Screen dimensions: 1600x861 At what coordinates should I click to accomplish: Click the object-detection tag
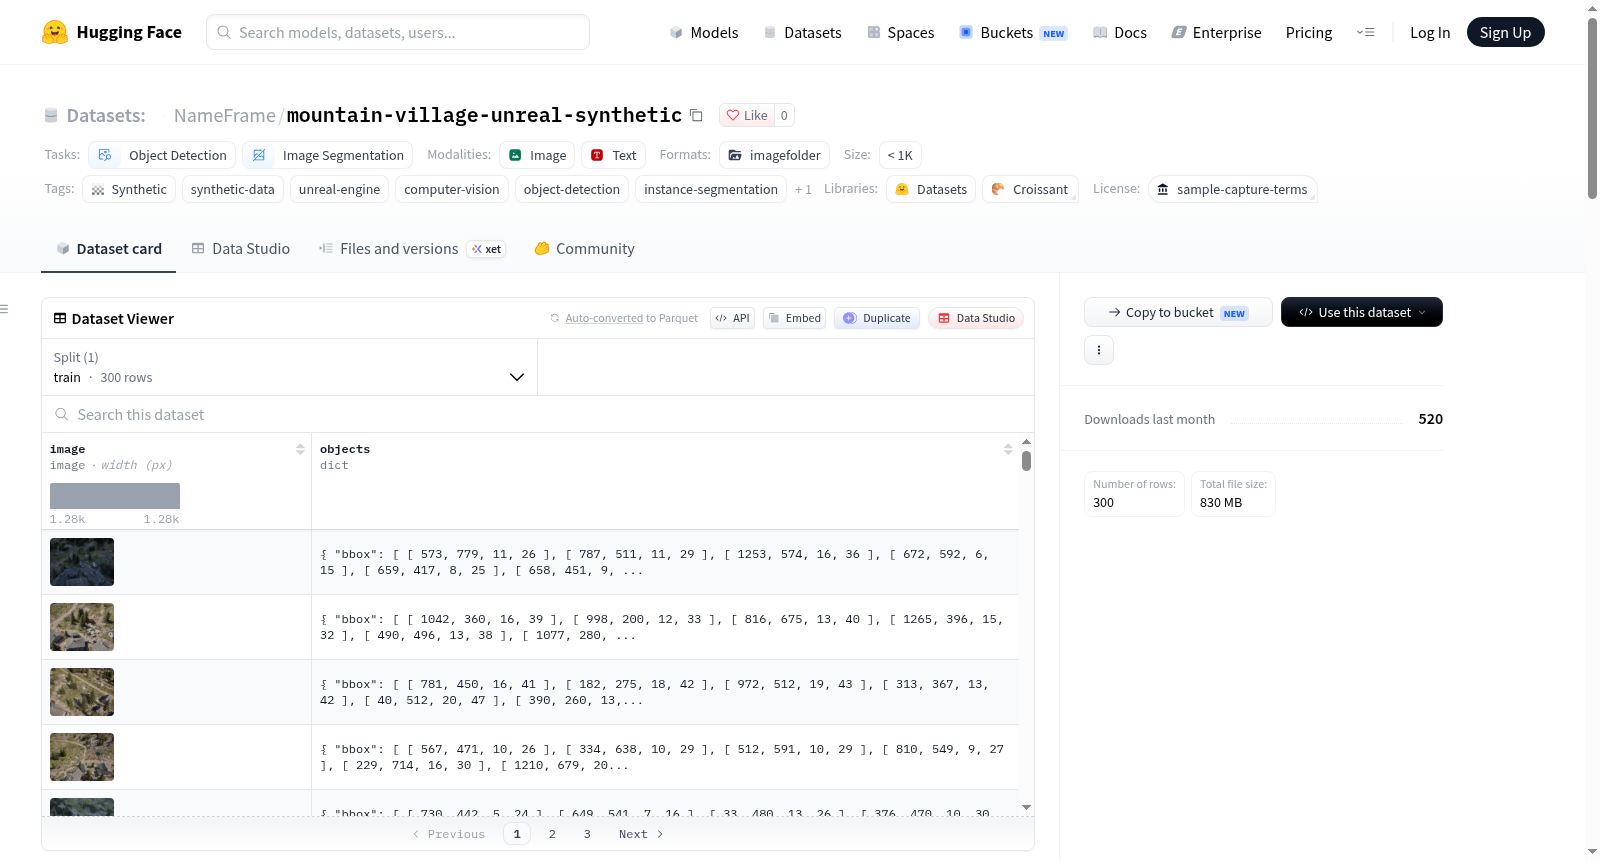click(571, 189)
